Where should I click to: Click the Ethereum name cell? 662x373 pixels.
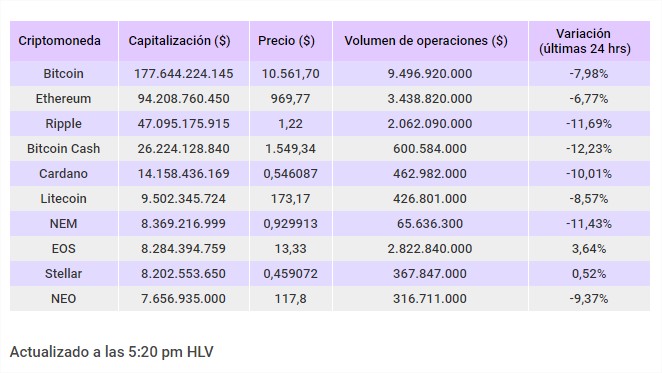[x=63, y=98]
